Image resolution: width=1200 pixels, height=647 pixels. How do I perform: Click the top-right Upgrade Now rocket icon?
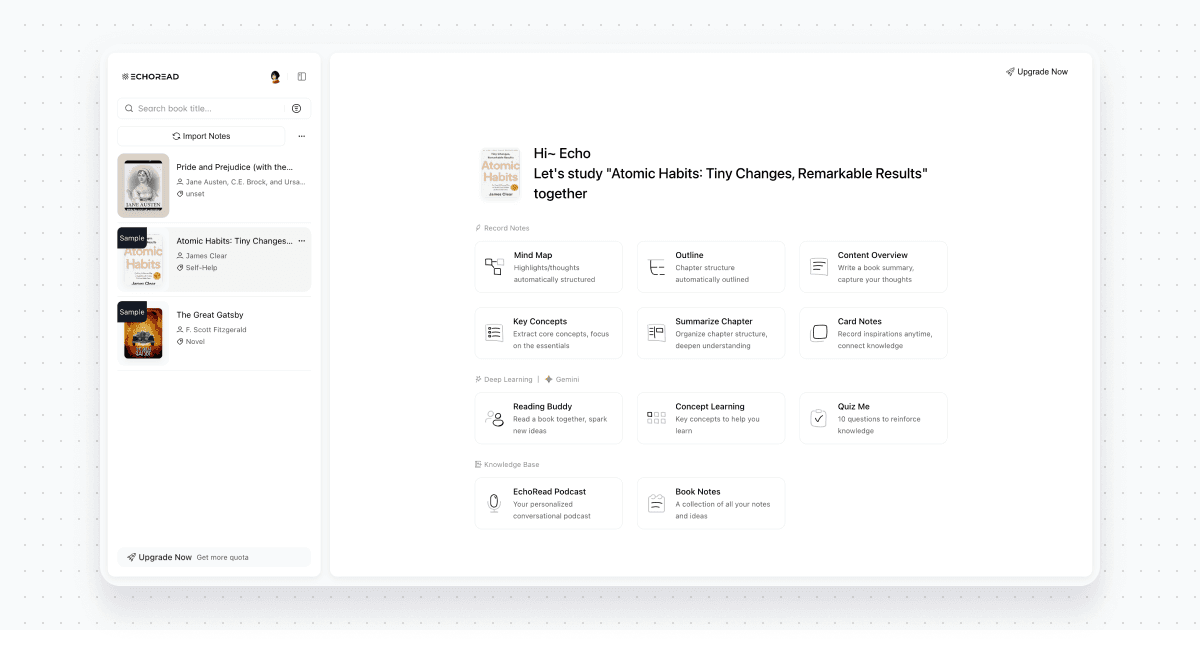pyautogui.click(x=1010, y=72)
